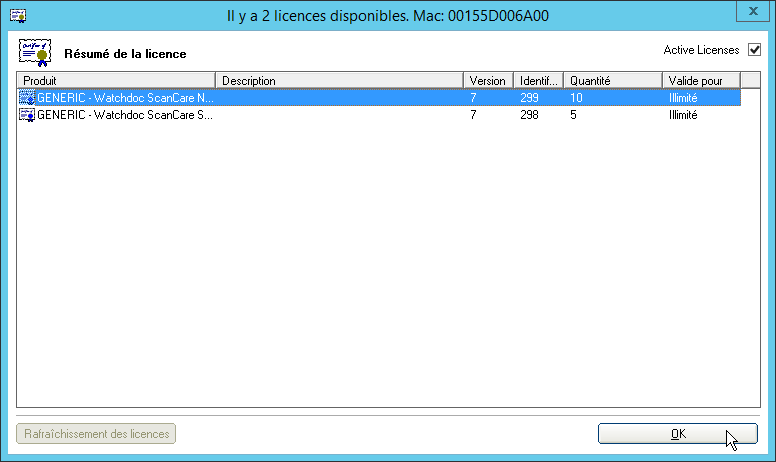Sort by the Version column header
This screenshot has width=776, height=462.
click(x=488, y=80)
